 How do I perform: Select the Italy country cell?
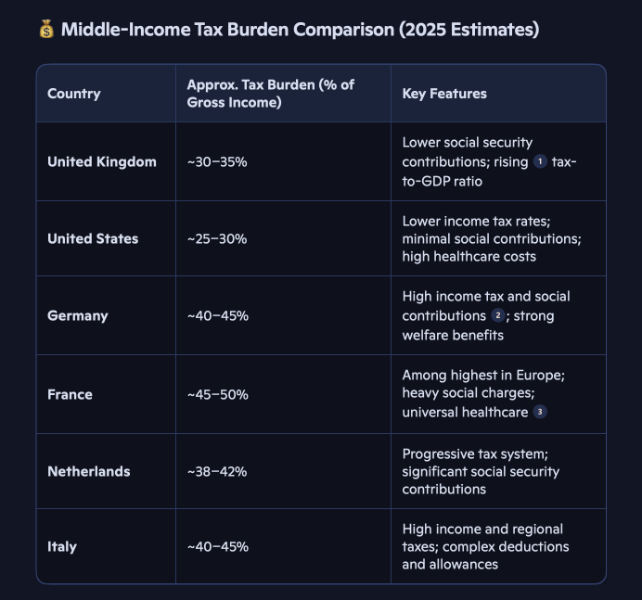pyautogui.click(x=62, y=547)
